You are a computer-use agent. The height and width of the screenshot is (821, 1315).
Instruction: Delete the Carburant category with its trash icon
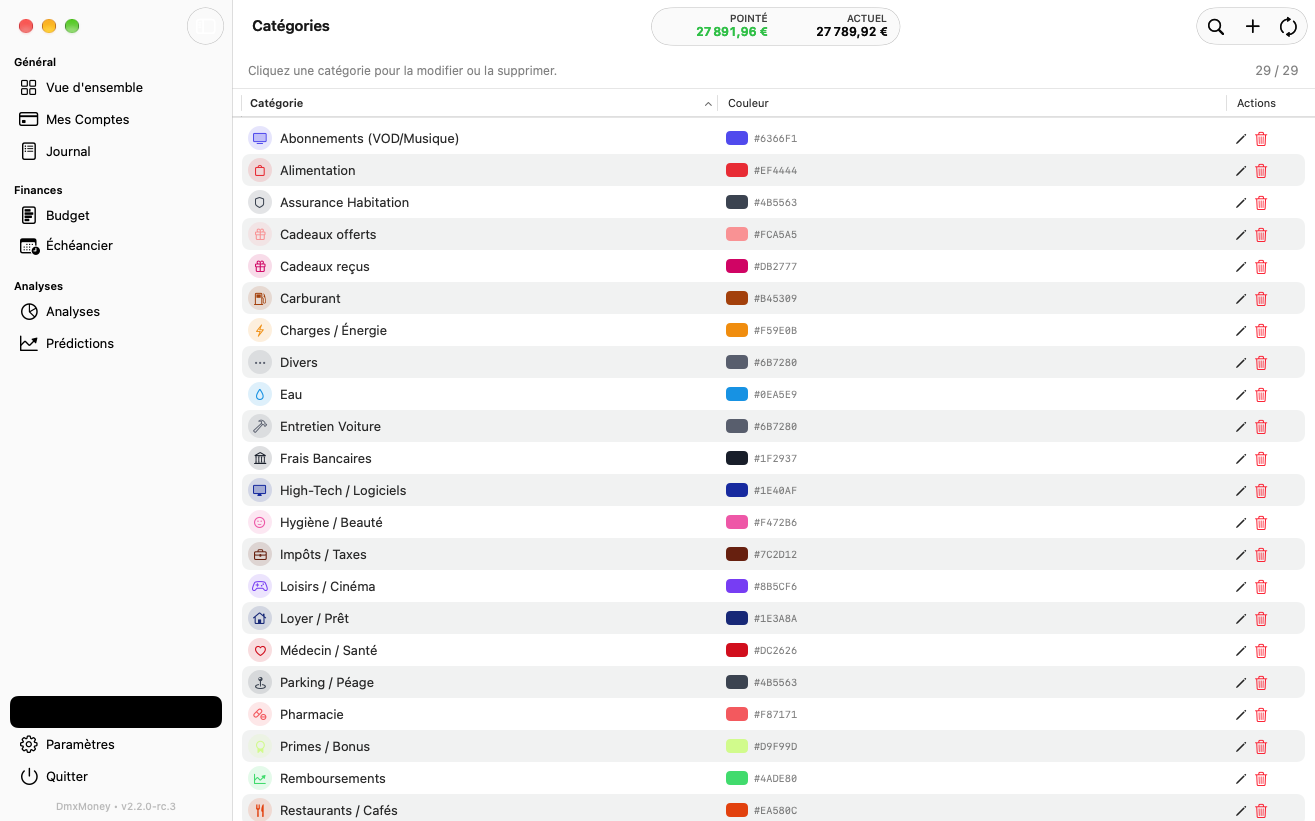tap(1261, 299)
